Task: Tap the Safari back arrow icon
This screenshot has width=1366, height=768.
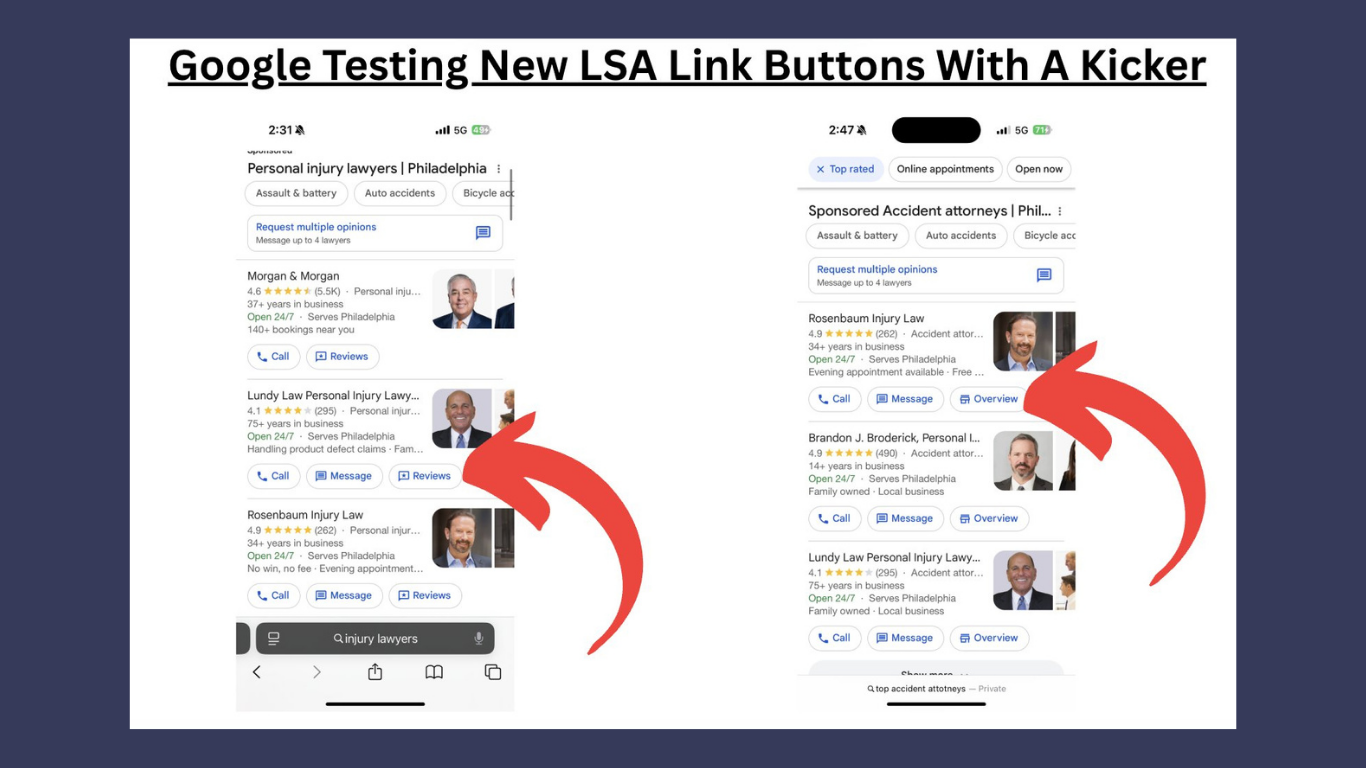Action: point(257,672)
